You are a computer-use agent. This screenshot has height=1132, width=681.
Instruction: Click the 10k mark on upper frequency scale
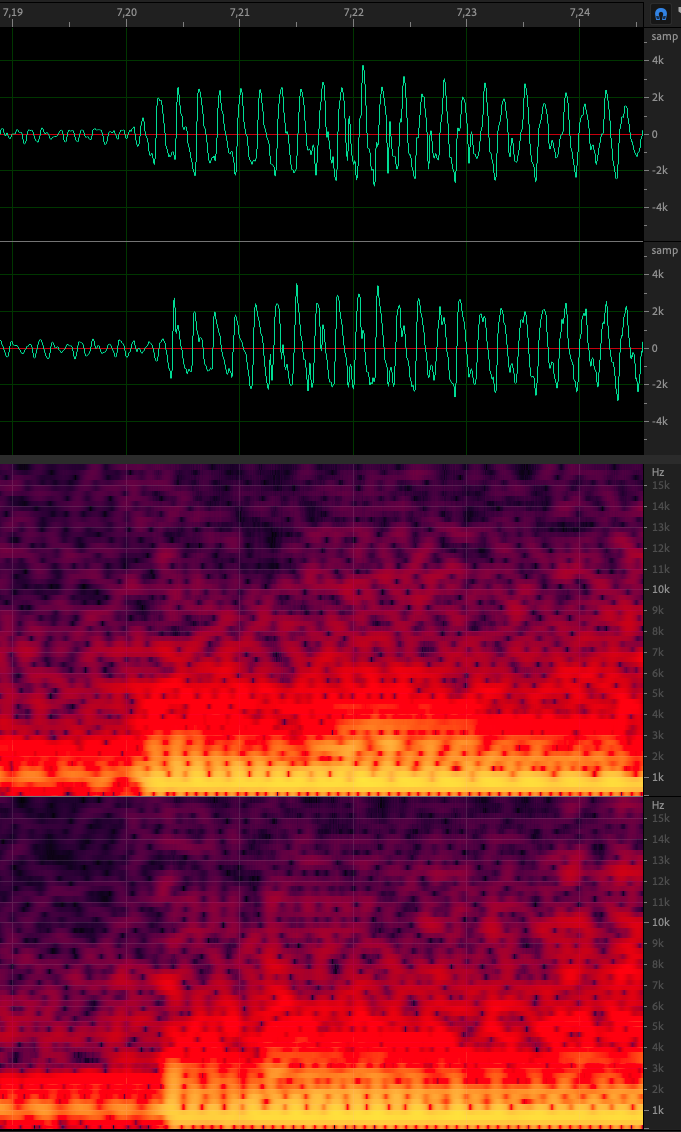click(x=661, y=590)
